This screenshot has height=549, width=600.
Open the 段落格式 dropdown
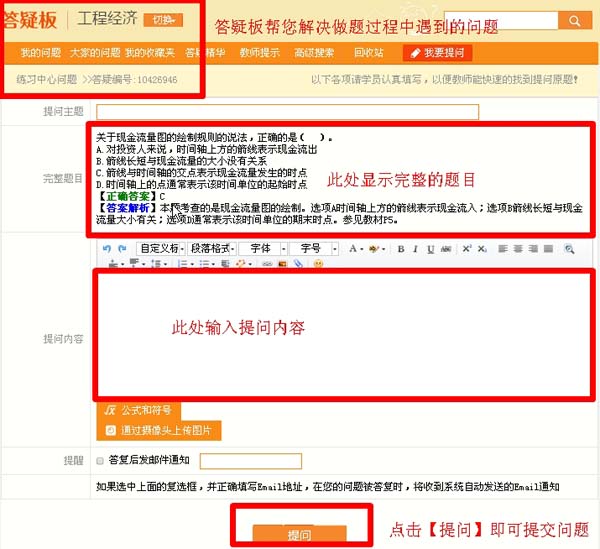click(213, 248)
